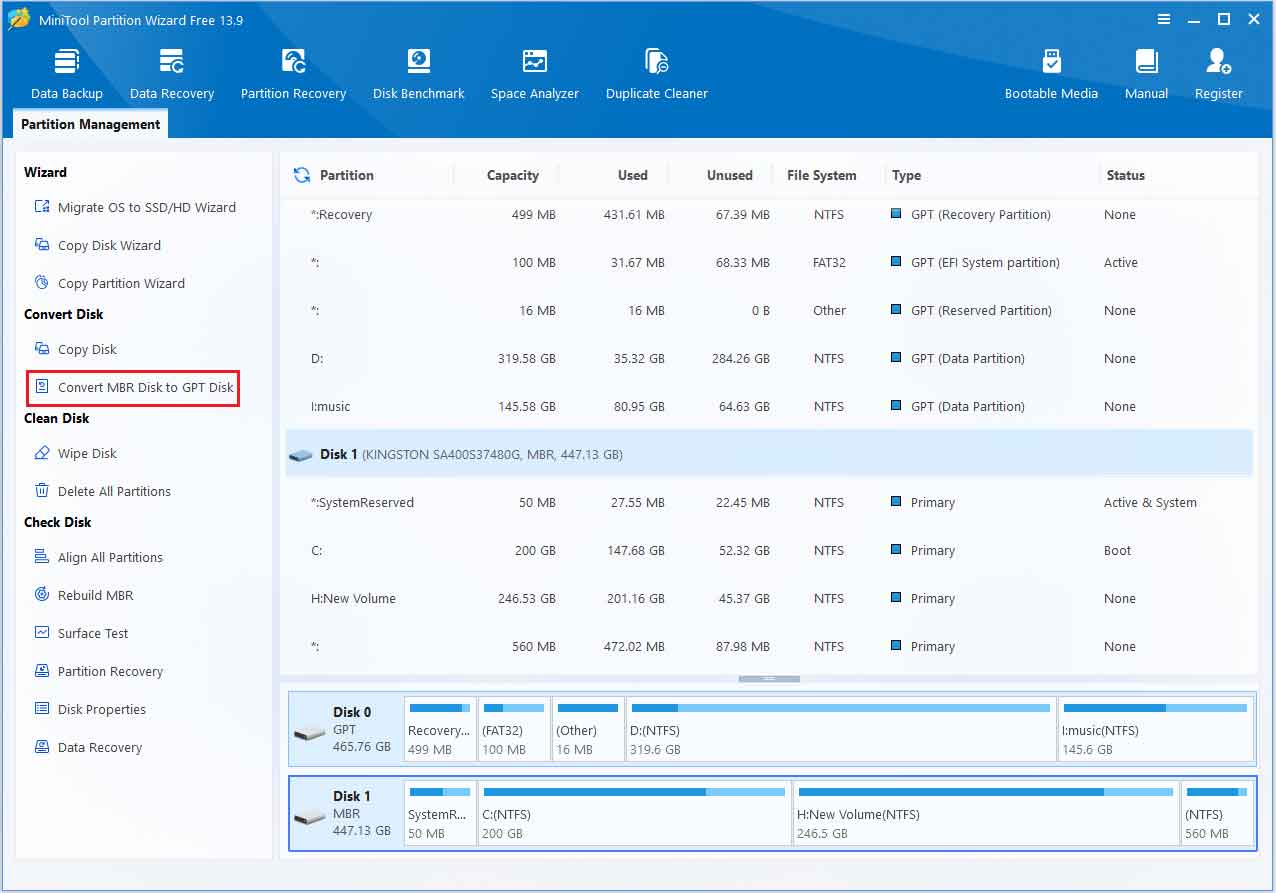
Task: Select the D:(NTFS) block in disk map
Action: [840, 730]
